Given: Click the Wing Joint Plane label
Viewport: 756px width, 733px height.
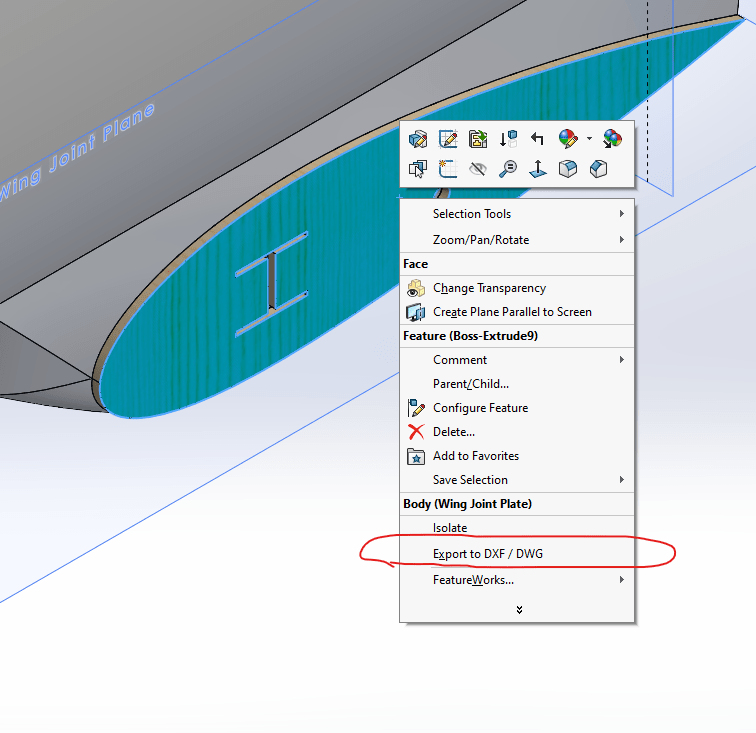Looking at the screenshot, I should [x=79, y=152].
